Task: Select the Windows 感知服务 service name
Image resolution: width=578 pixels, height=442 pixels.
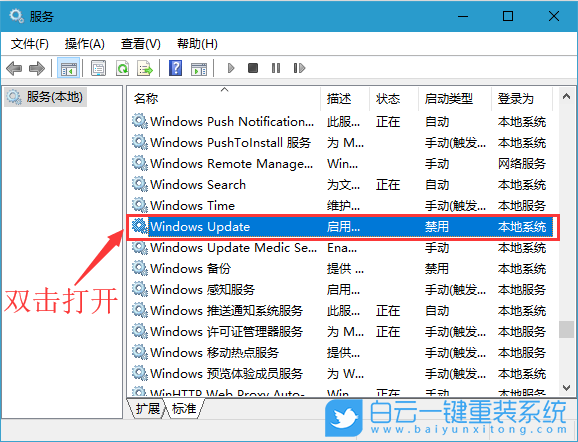Action: [x=202, y=289]
